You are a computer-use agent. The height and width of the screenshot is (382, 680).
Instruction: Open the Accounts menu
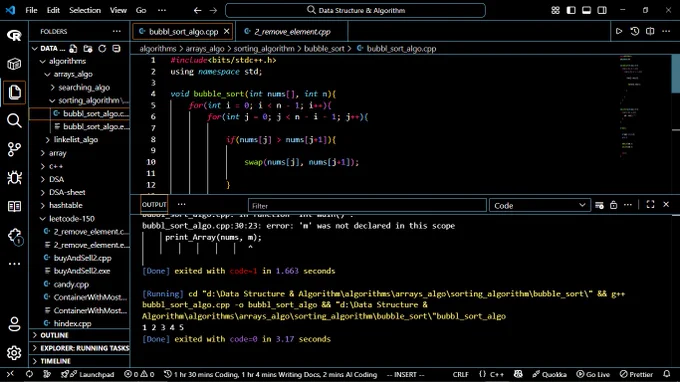14,324
